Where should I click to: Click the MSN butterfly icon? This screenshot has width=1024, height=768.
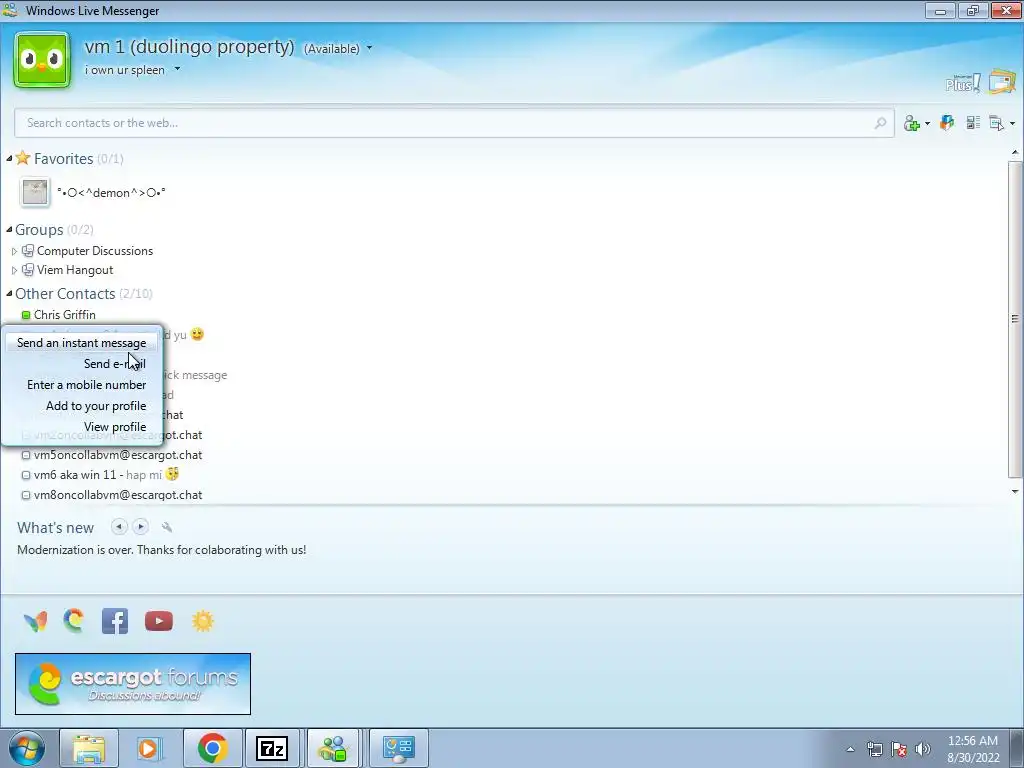click(35, 621)
